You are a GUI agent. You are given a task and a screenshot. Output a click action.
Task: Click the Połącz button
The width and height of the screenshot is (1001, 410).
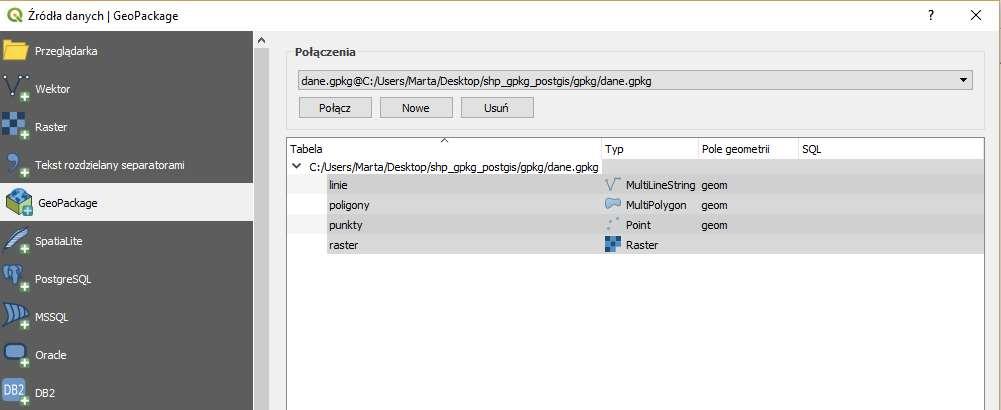click(335, 108)
